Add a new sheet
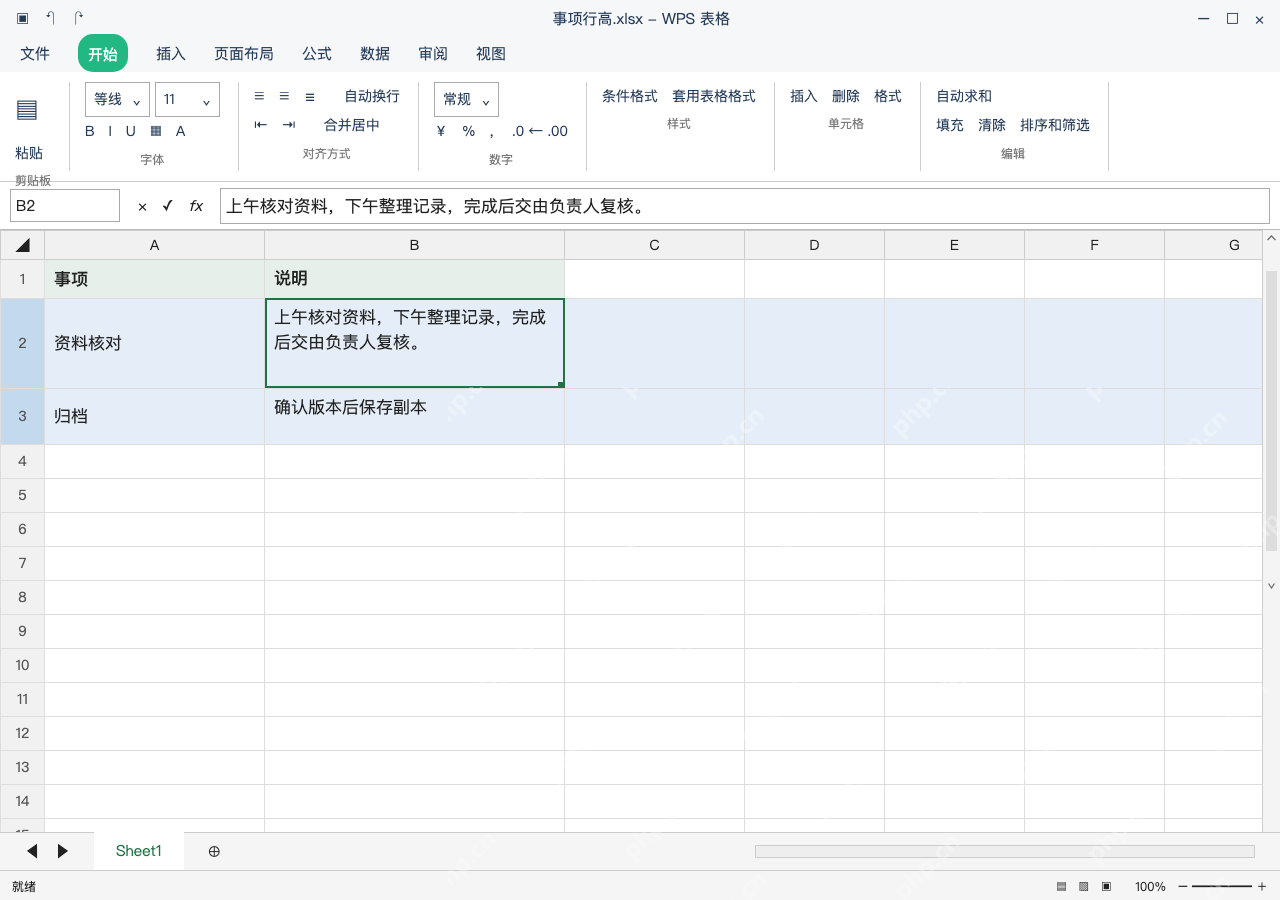This screenshot has height=900, width=1280. coord(214,851)
